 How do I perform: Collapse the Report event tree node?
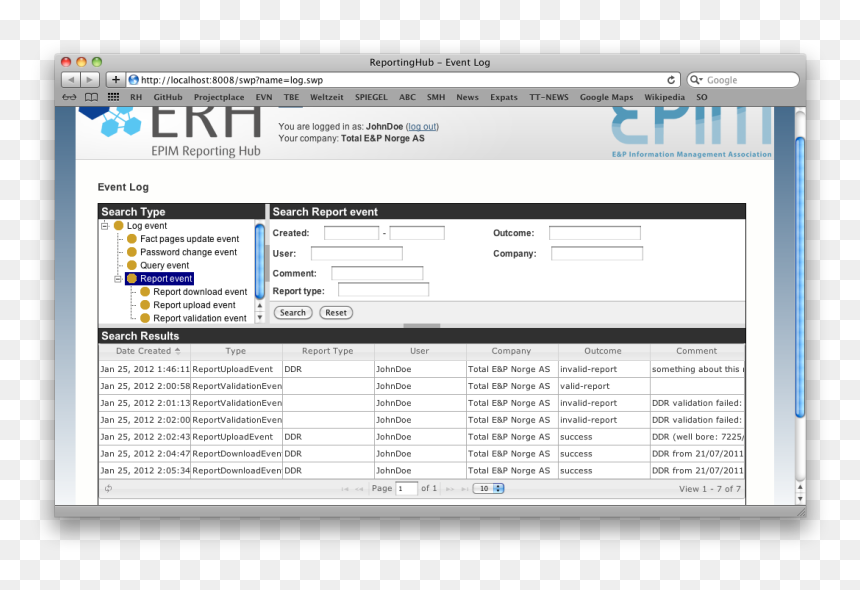[117, 279]
